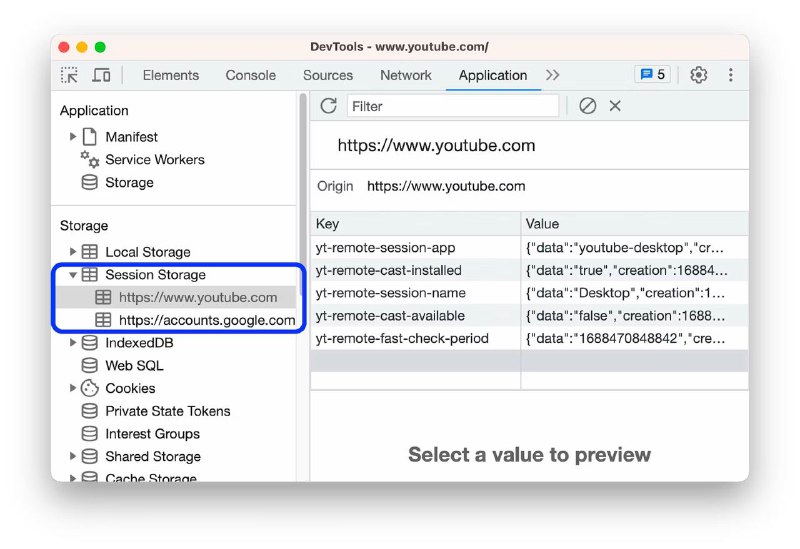Open Service Workers in Application section
Image resolution: width=800 pixels, height=549 pixels.
point(155,160)
